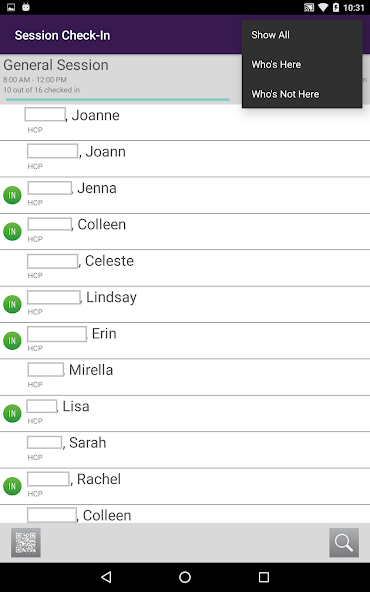The image size is (370, 592).
Task: Open the General Session header details
Action: coord(121,79)
